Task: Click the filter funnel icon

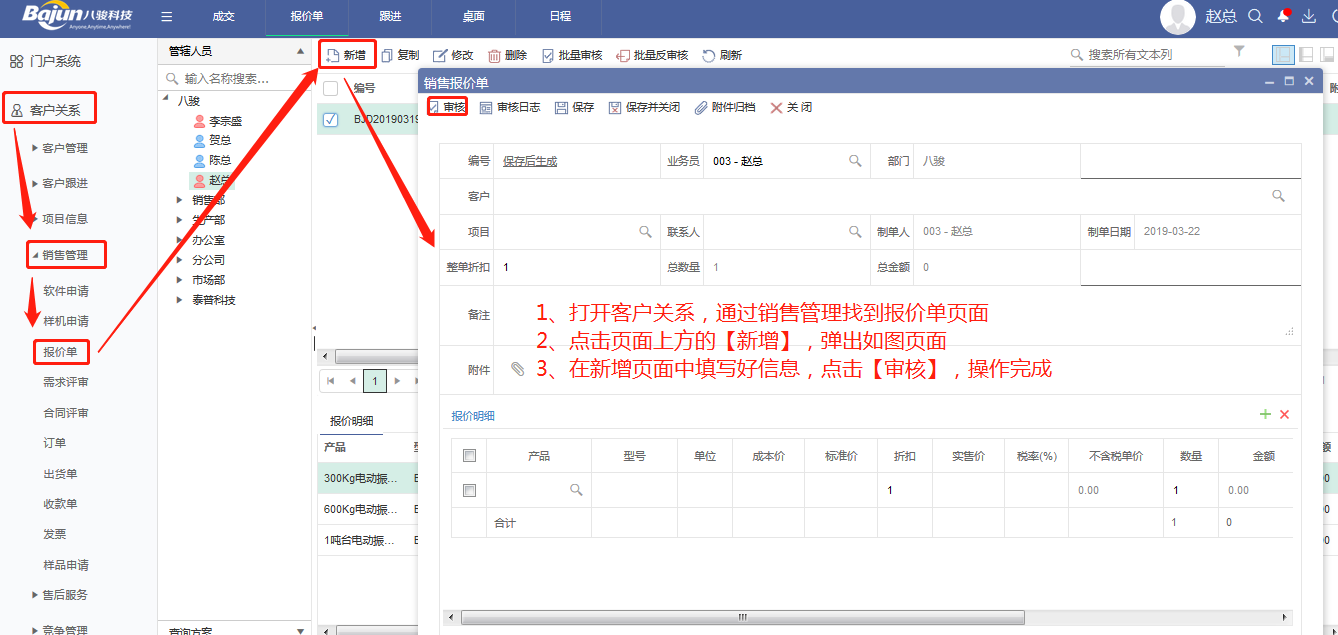Action: point(1239,51)
